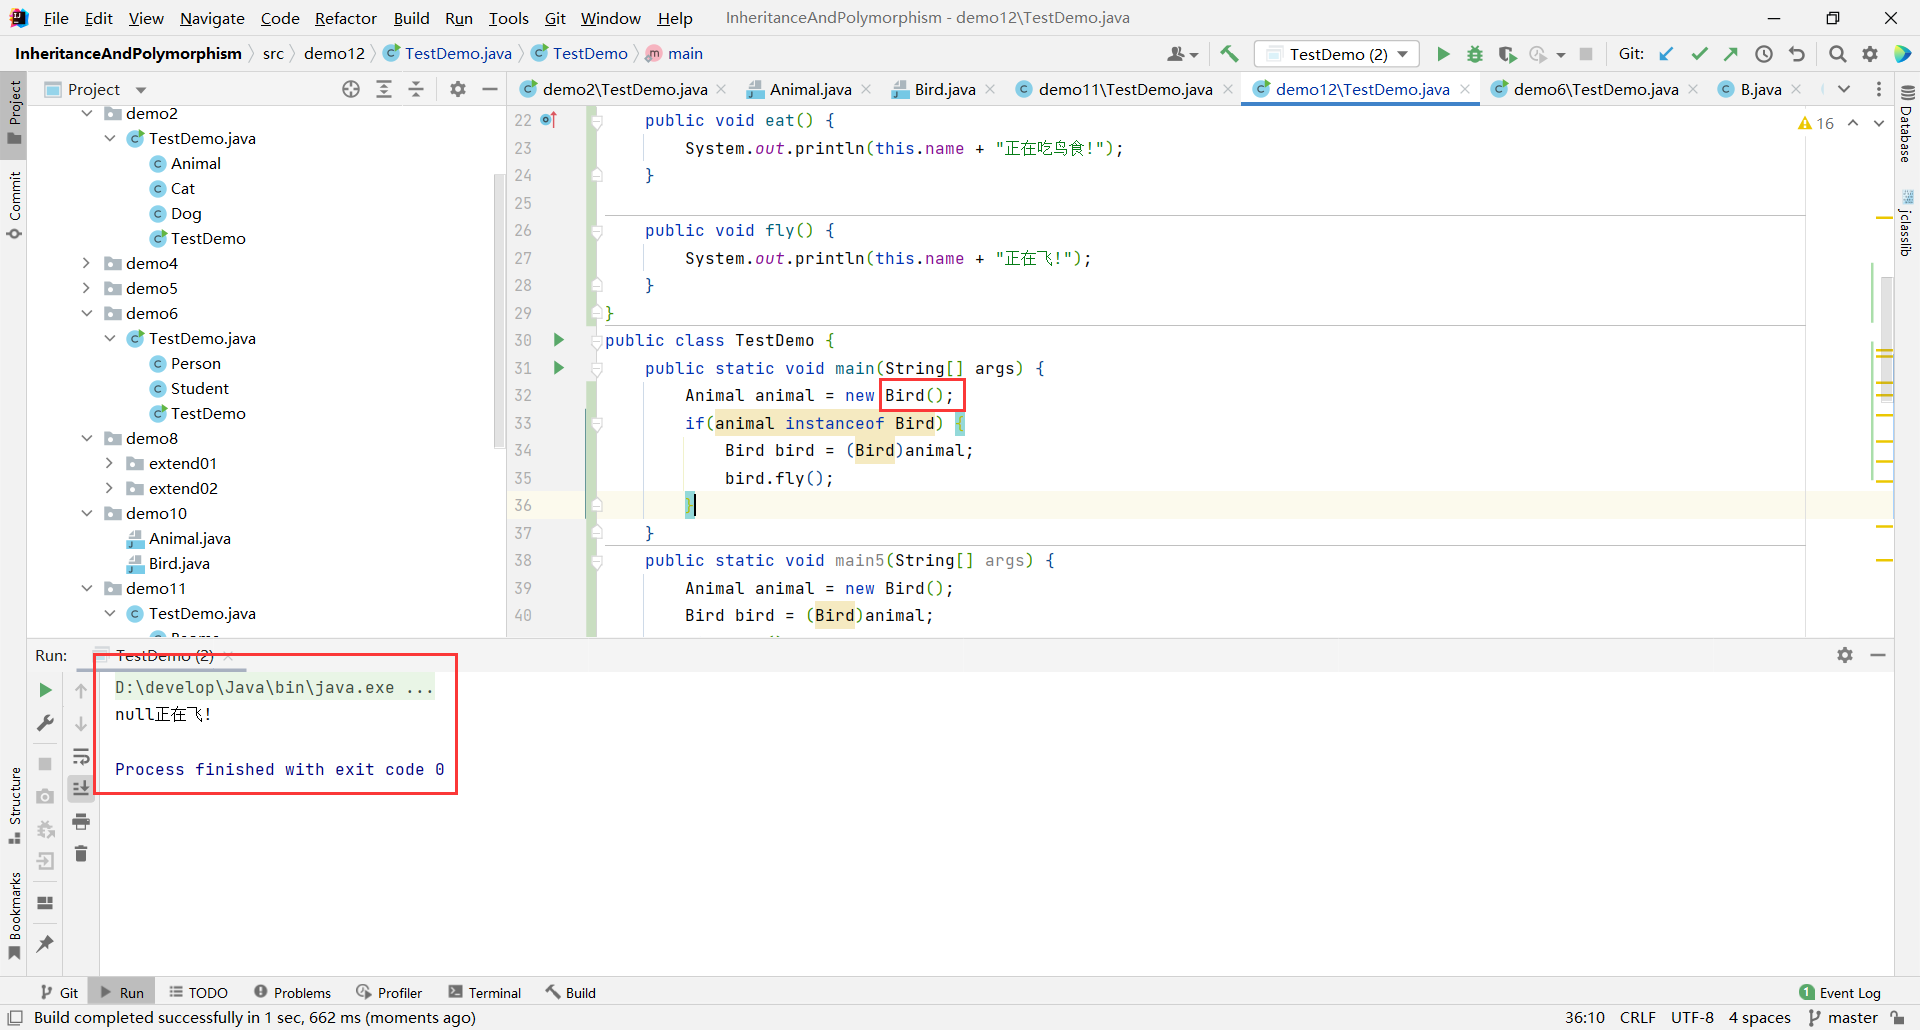Collapse the demo6 folder
Viewport: 1920px width, 1030px height.
click(87, 313)
